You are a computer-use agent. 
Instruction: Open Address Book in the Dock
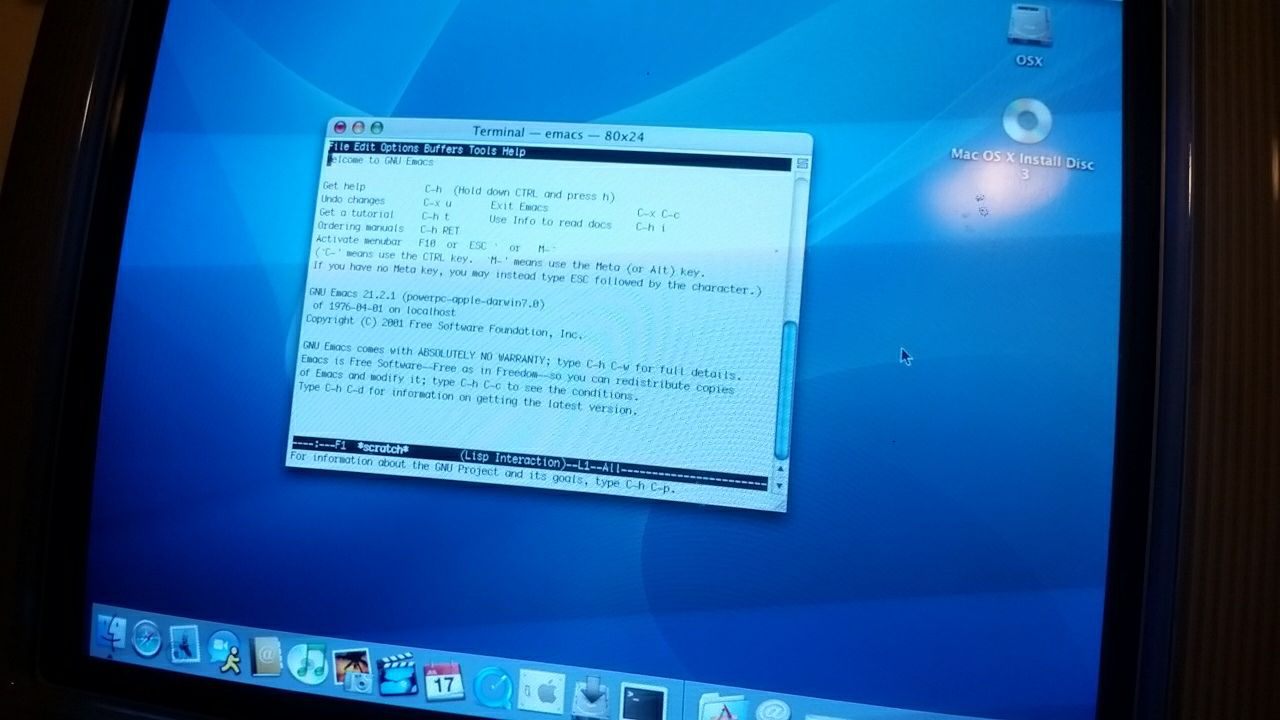[x=265, y=657]
